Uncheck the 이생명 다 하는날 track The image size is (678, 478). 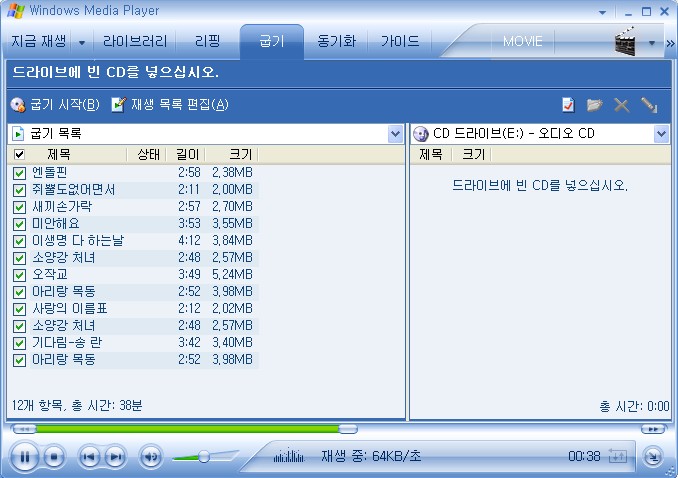coord(19,241)
